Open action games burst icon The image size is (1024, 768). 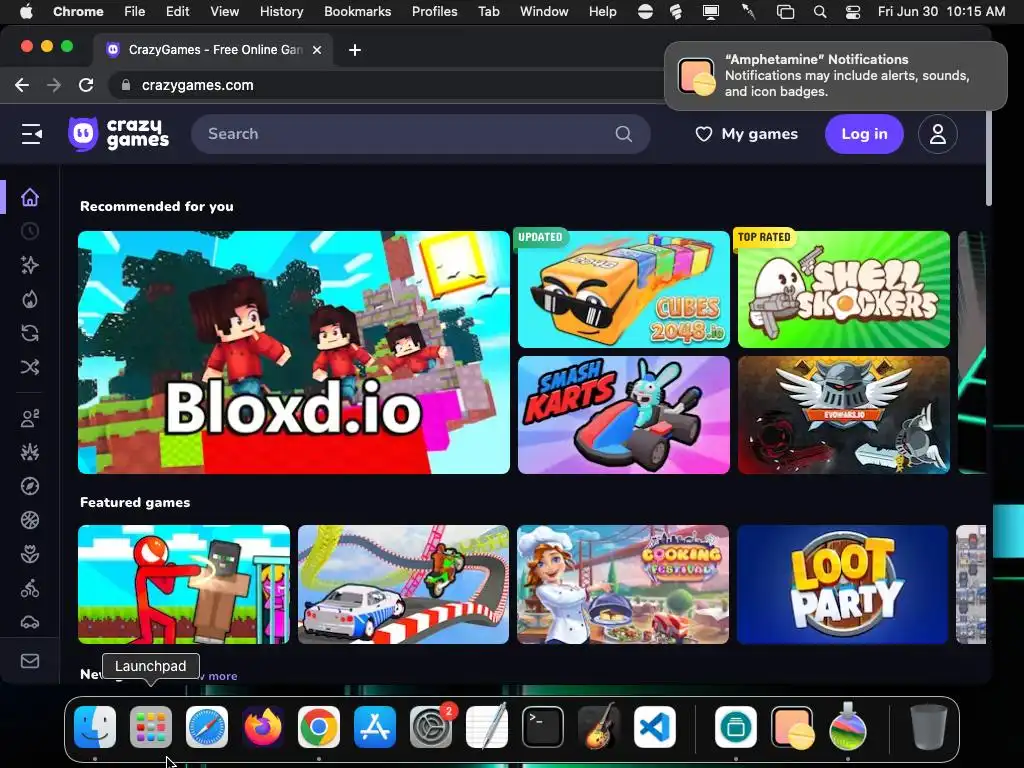coord(29,452)
